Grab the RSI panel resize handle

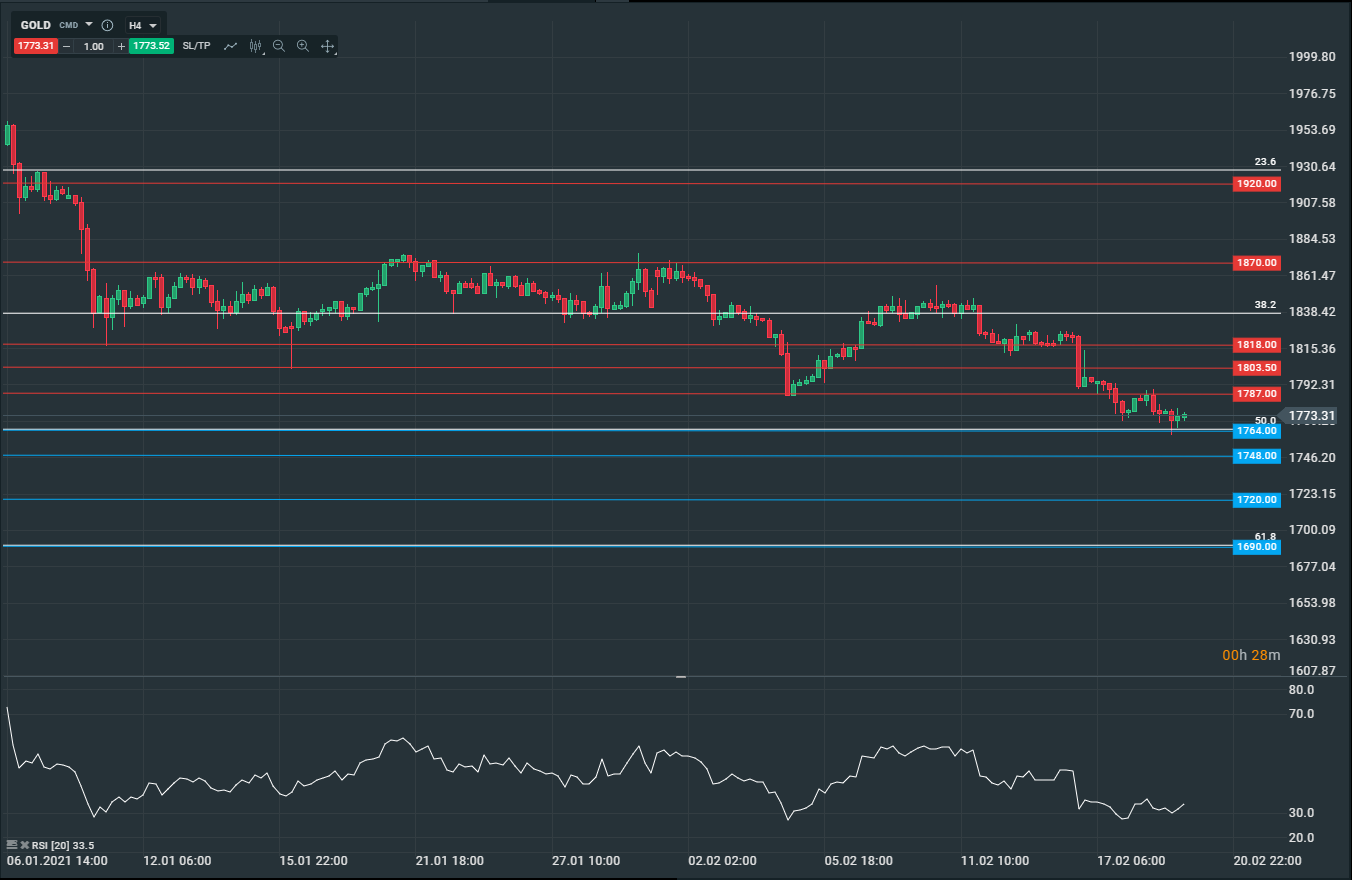(x=681, y=677)
